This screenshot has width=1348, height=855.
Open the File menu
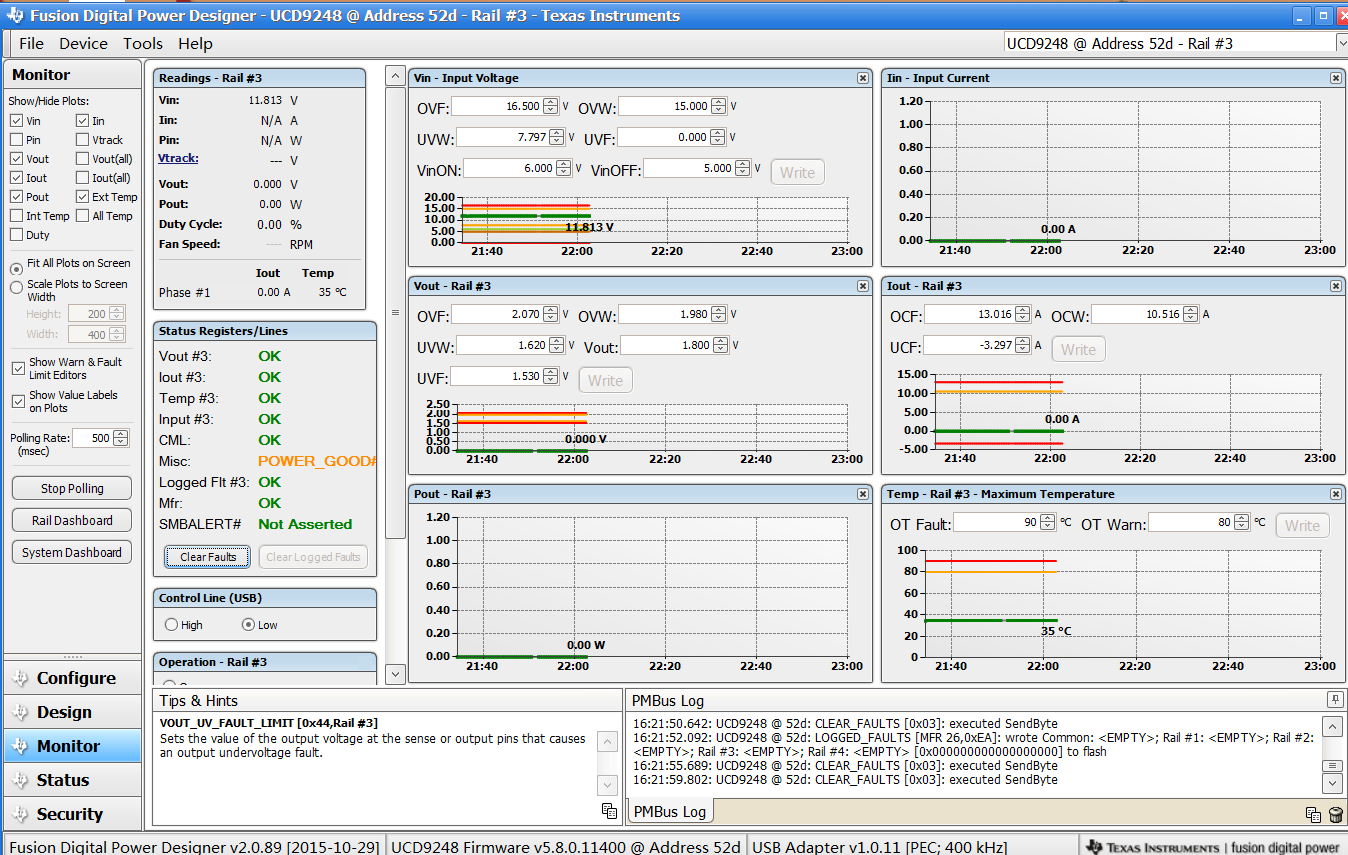tap(31, 43)
